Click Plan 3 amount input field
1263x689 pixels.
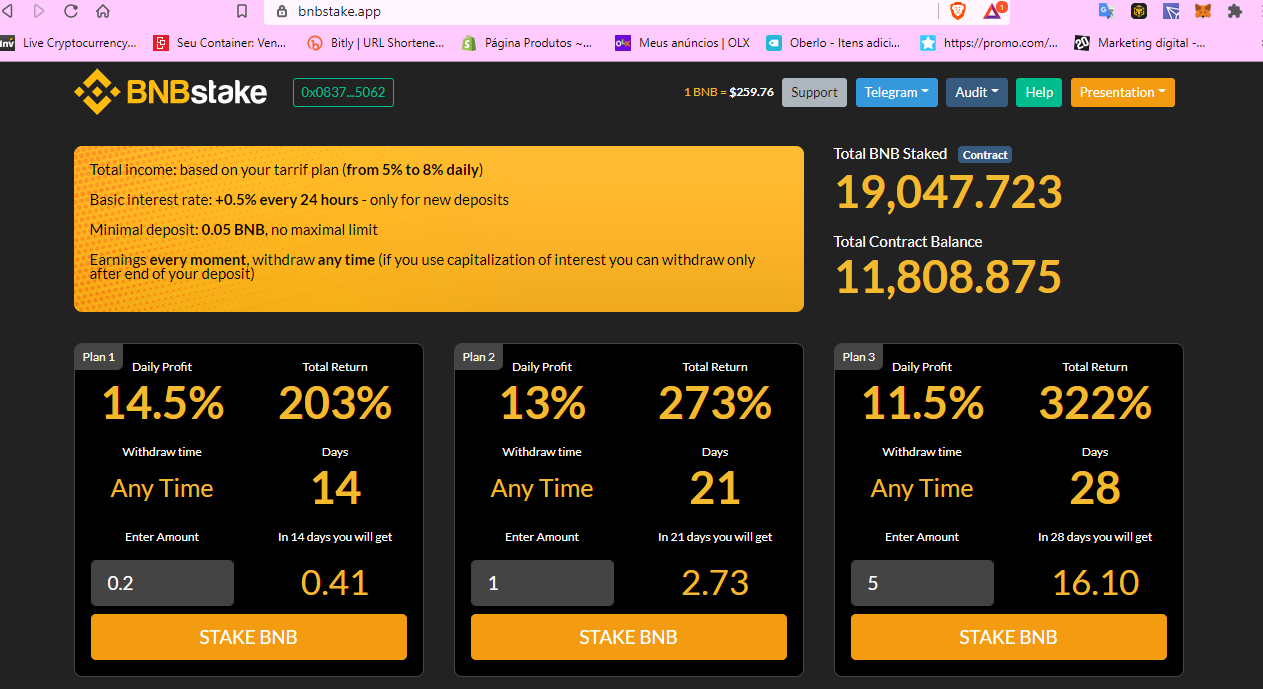(922, 583)
